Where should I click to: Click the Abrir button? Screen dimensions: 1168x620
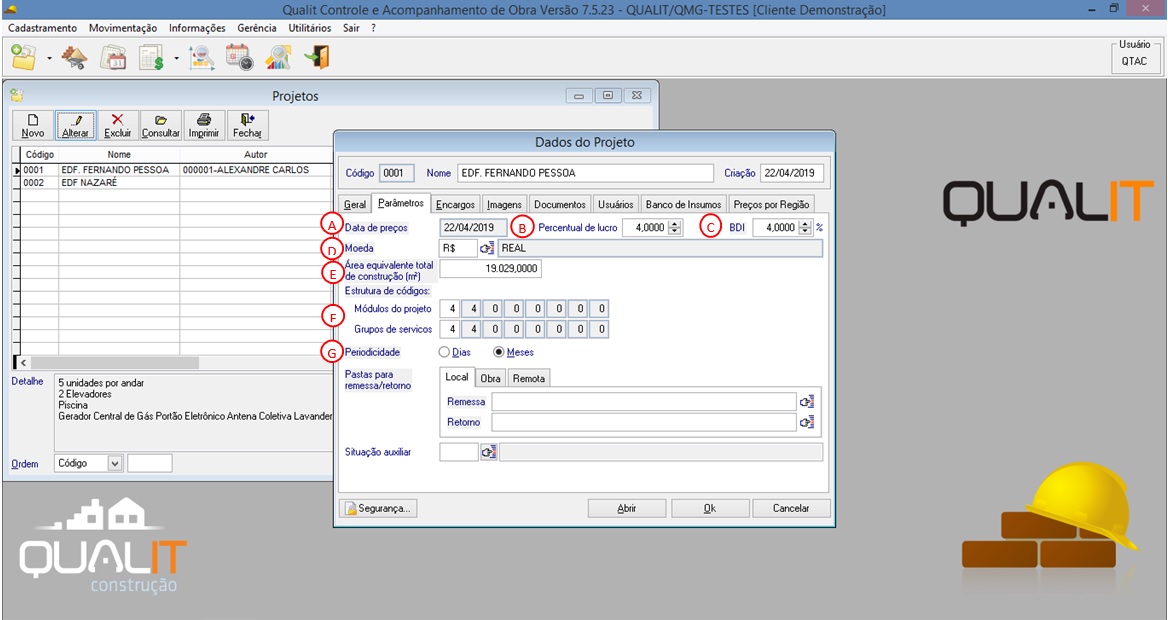pyautogui.click(x=626, y=508)
